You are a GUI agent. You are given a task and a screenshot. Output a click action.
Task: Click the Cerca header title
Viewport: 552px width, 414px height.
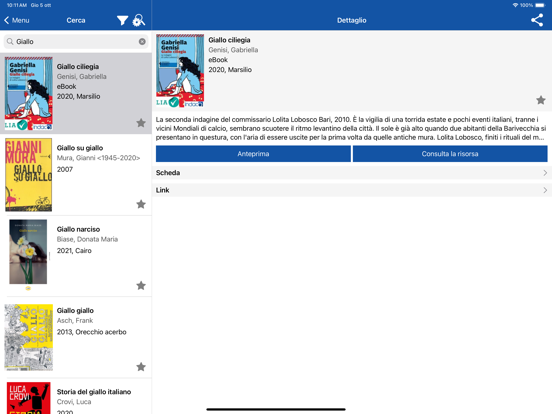[x=76, y=20]
